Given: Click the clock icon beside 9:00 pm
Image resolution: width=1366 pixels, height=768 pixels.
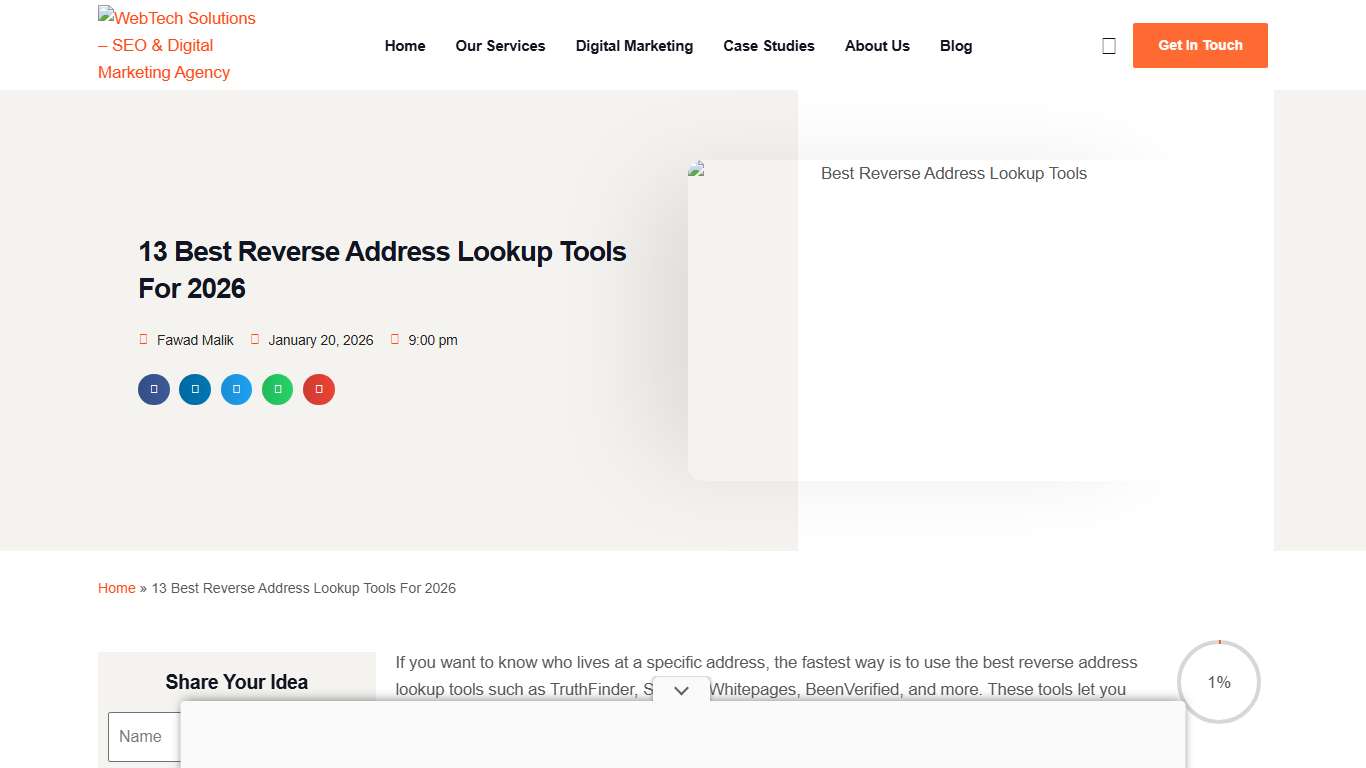Looking at the screenshot, I should 395,339.
